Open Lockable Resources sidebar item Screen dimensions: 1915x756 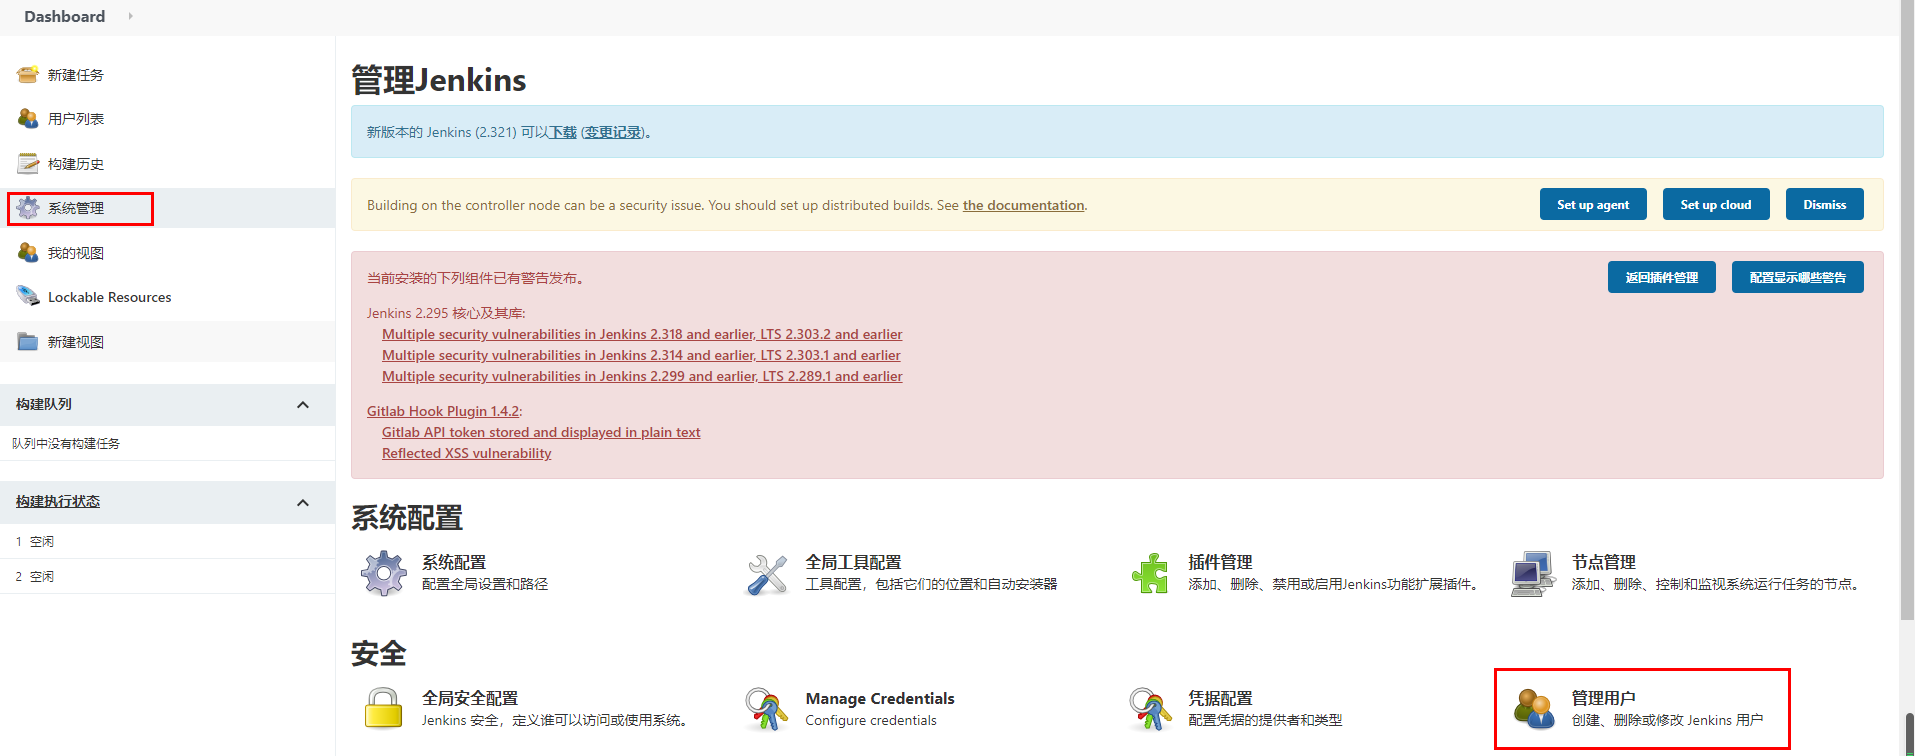(x=109, y=297)
